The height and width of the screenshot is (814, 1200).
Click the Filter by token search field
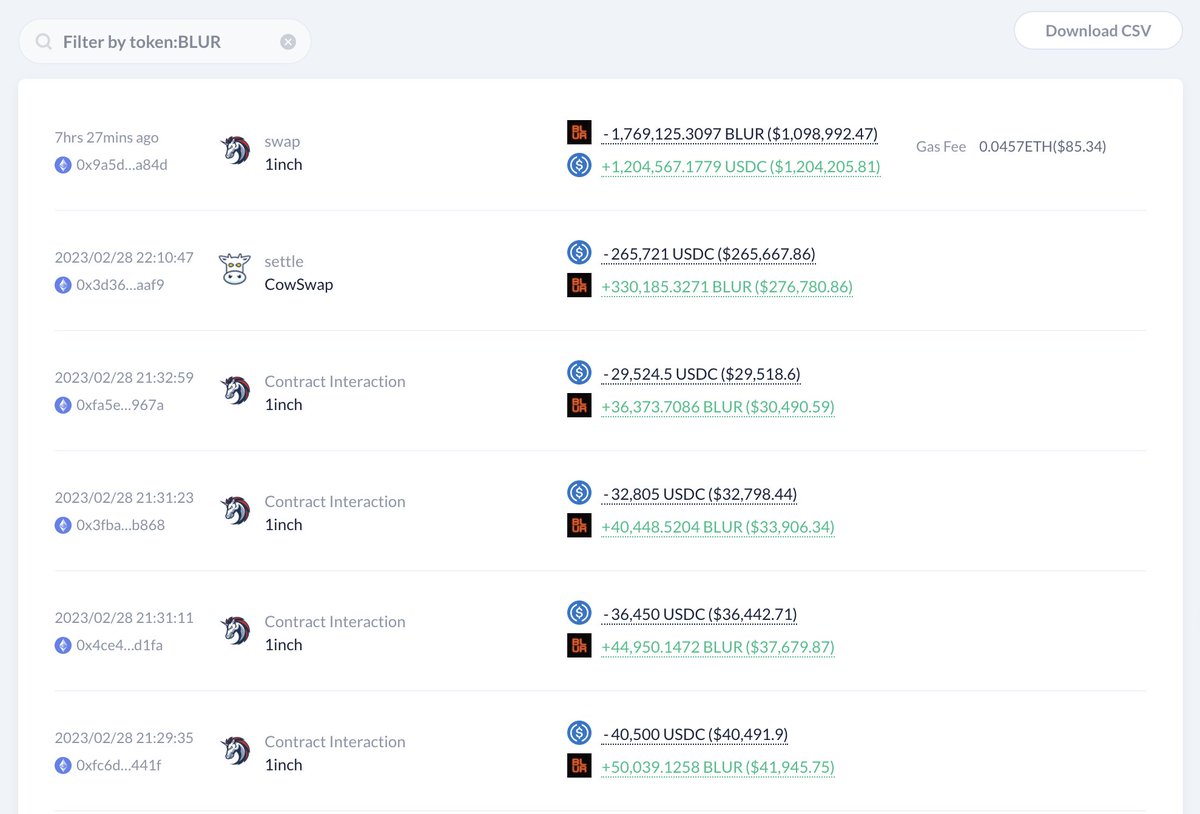click(x=165, y=42)
